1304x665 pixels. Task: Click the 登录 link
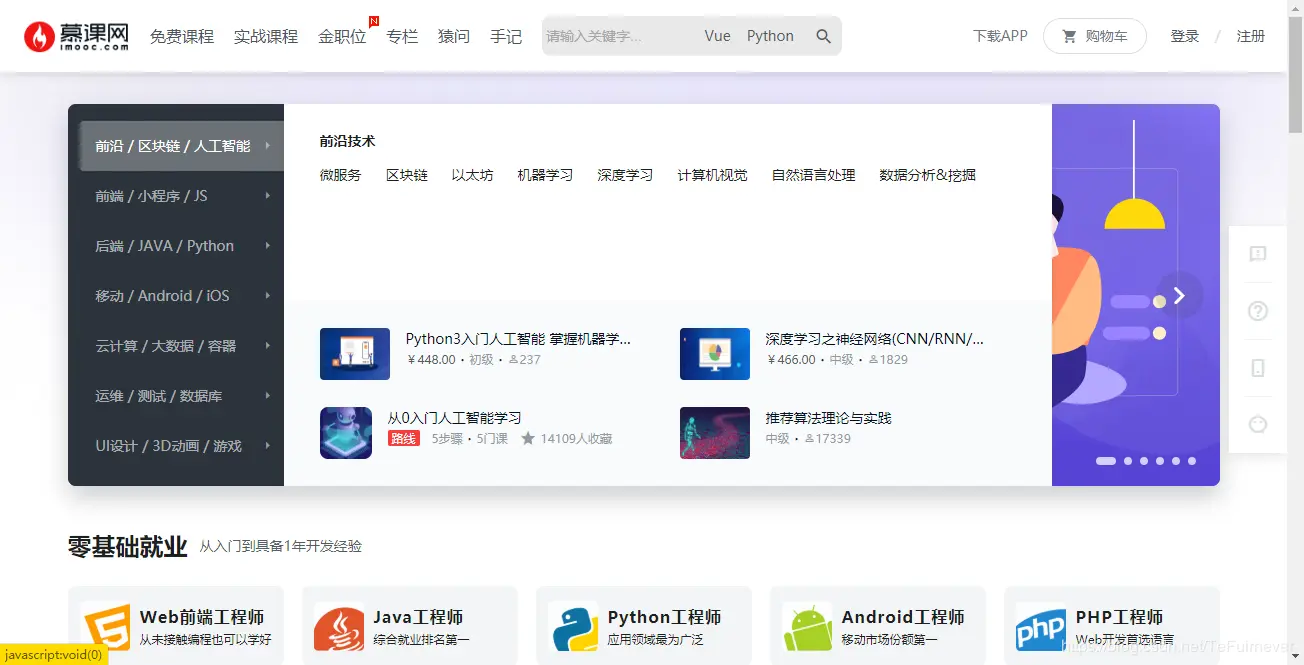coord(1184,35)
